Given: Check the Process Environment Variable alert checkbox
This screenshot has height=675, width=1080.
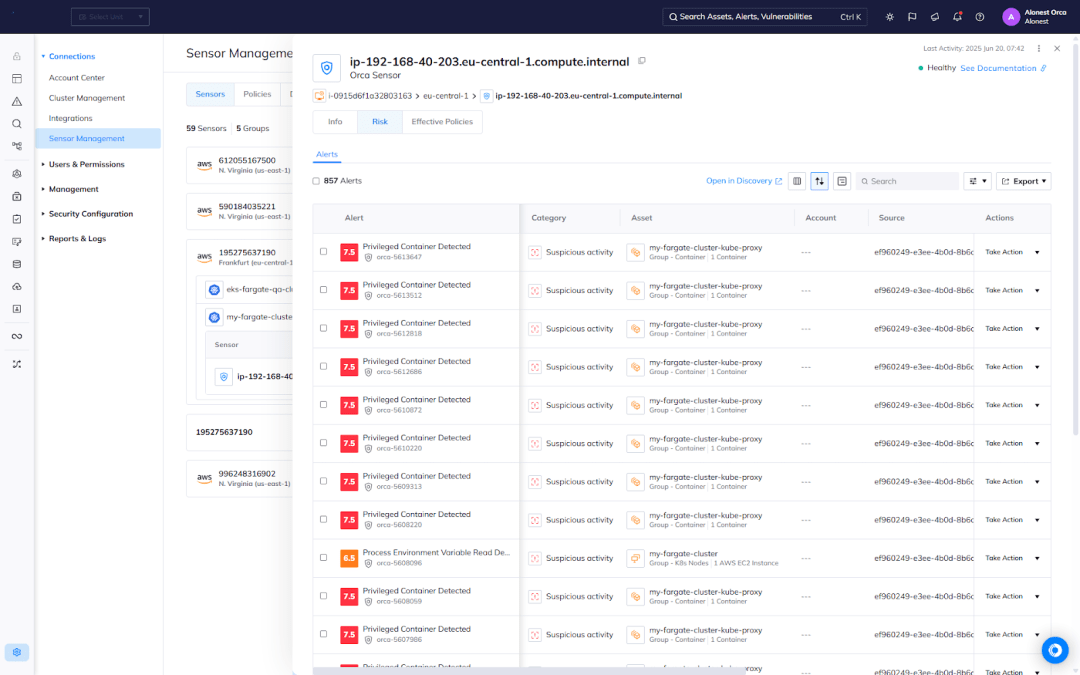Looking at the screenshot, I should 323,557.
